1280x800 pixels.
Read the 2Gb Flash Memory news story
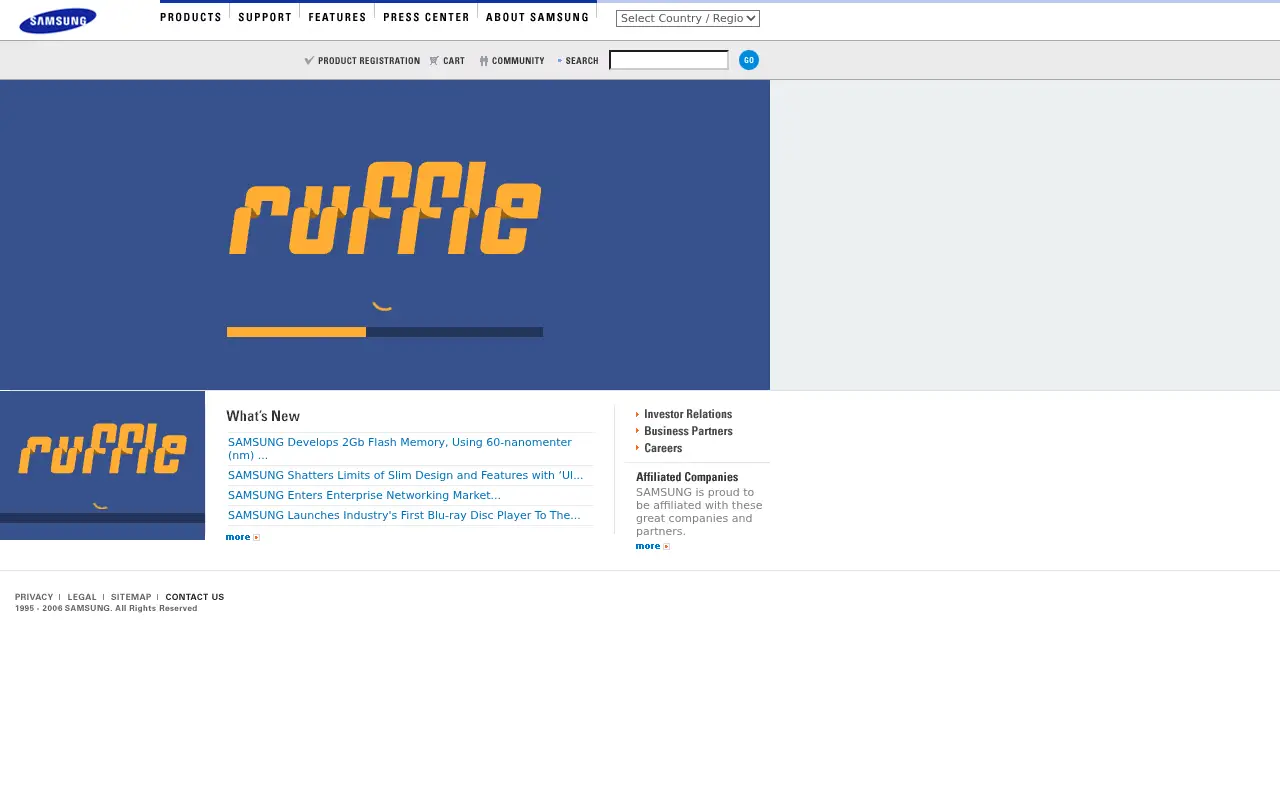point(400,448)
